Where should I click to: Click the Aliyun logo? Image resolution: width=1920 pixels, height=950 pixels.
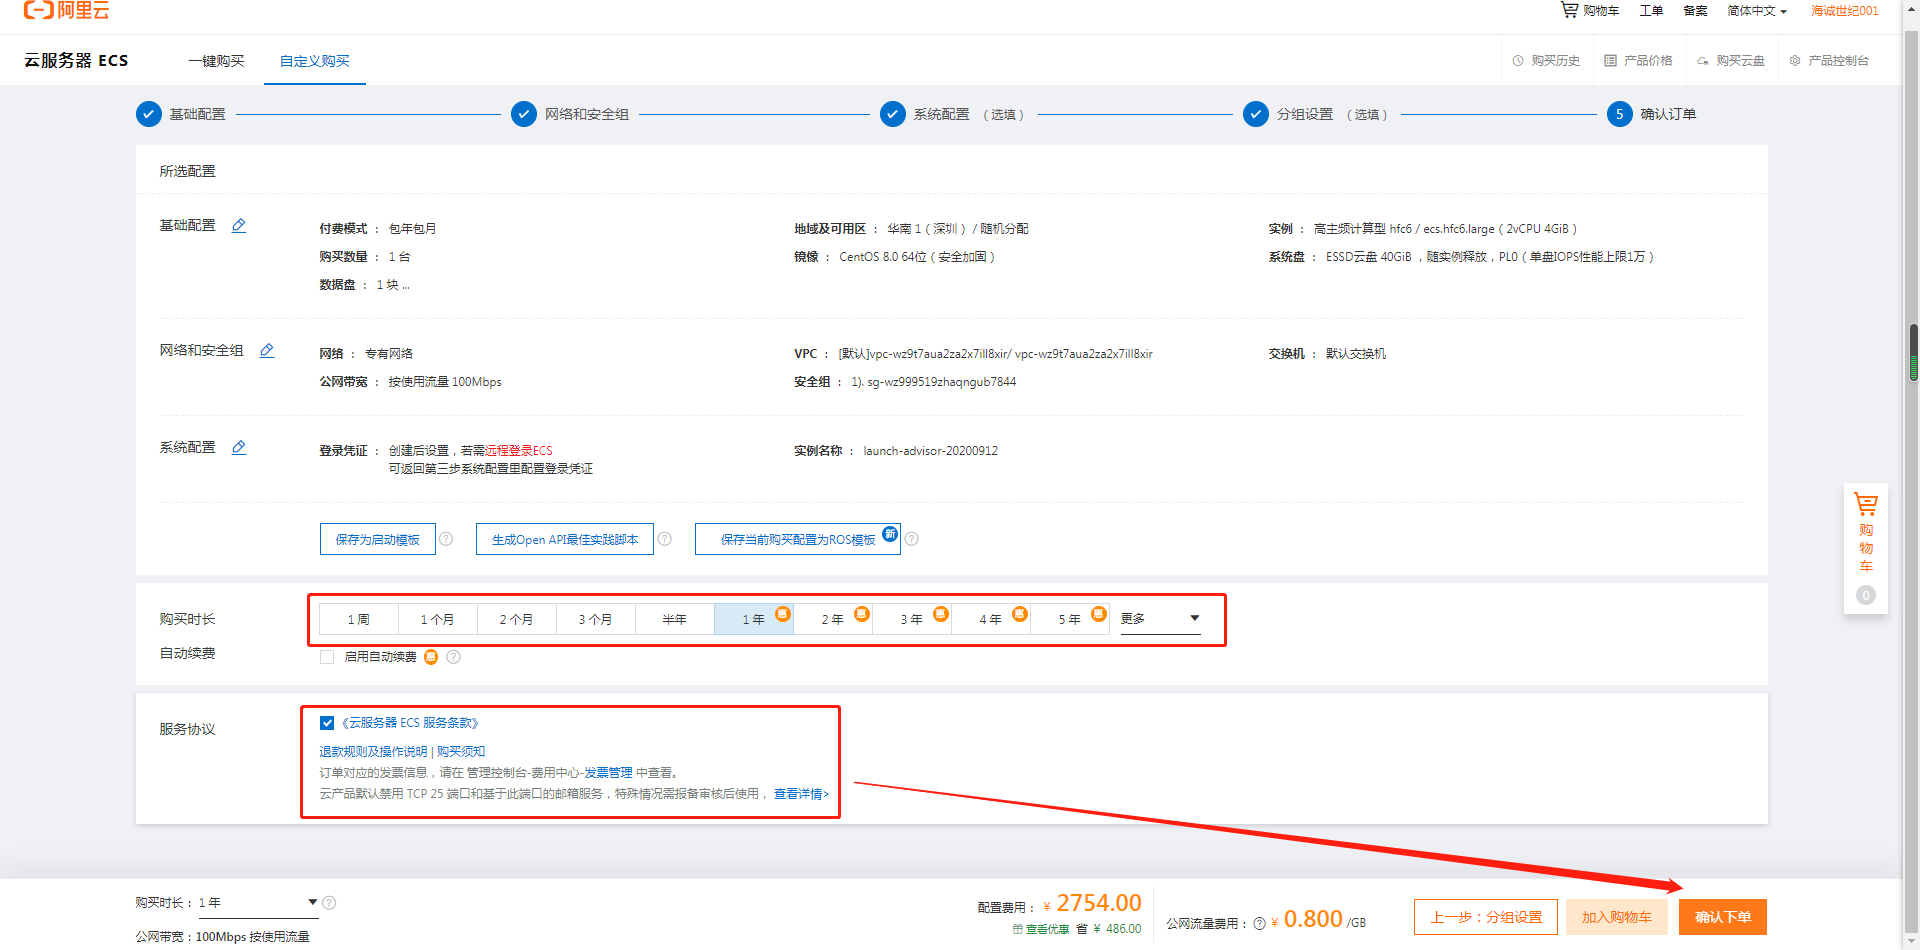pyautogui.click(x=66, y=10)
